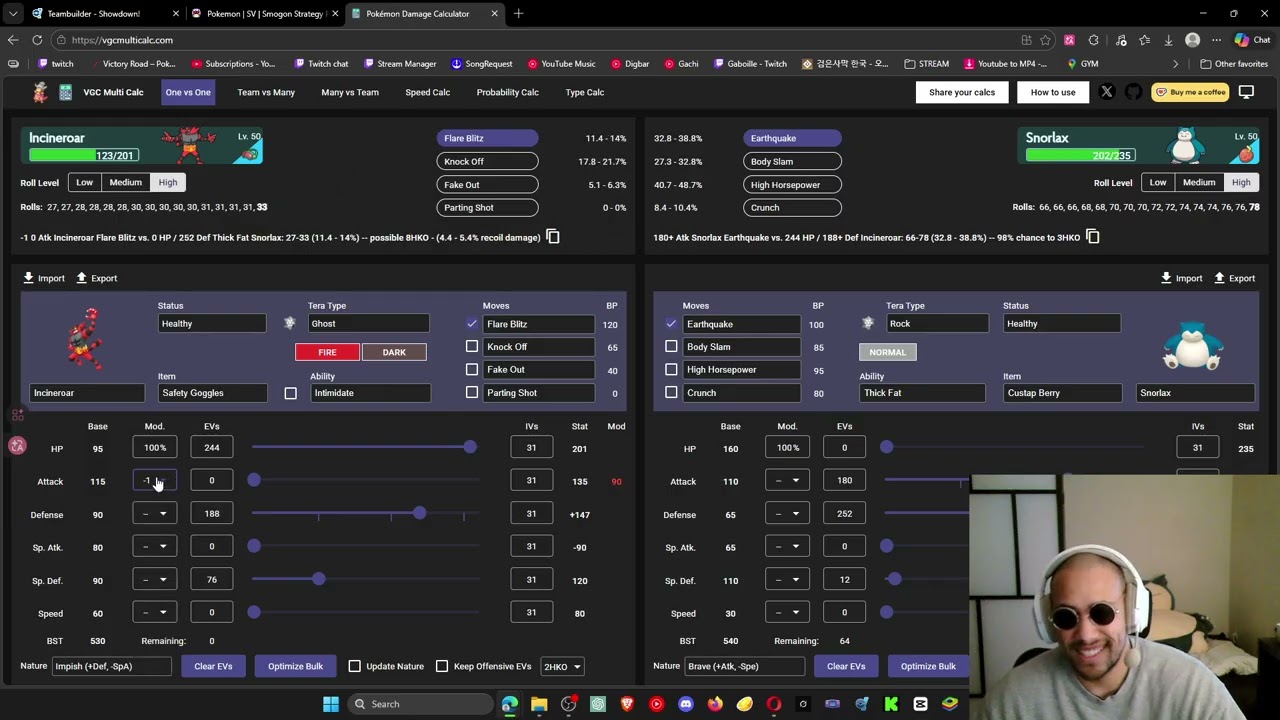Image resolution: width=1280 pixels, height=720 pixels.
Task: Copy the Incineroar Flare Blitz calc result
Action: 552,237
